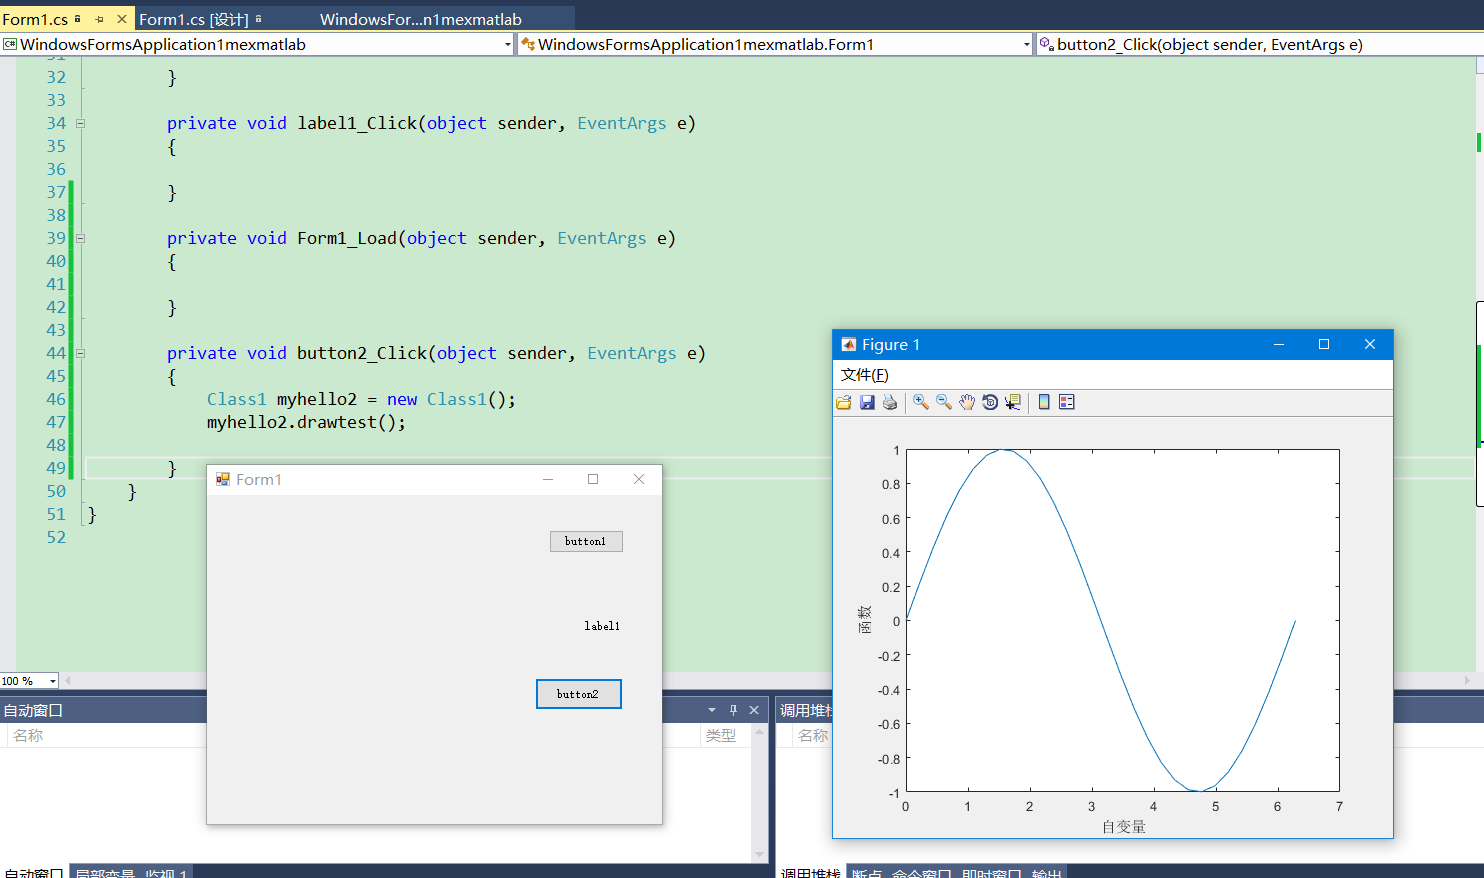Select the Zoom In magnifier tool
This screenshot has height=878, width=1484.
pyautogui.click(x=921, y=402)
